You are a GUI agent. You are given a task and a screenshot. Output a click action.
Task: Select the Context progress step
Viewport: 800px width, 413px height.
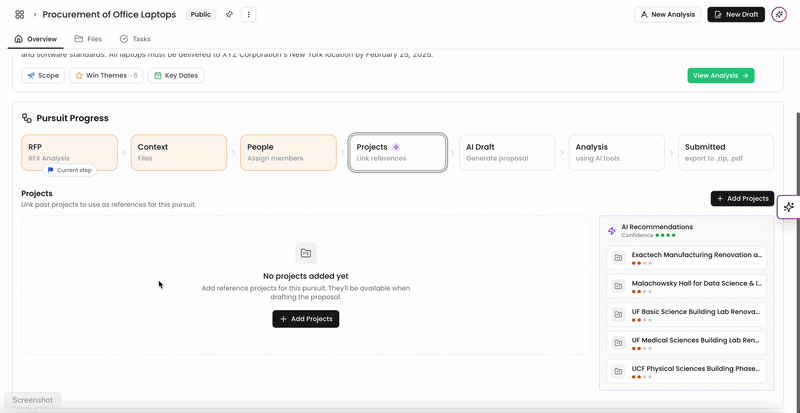click(x=179, y=152)
